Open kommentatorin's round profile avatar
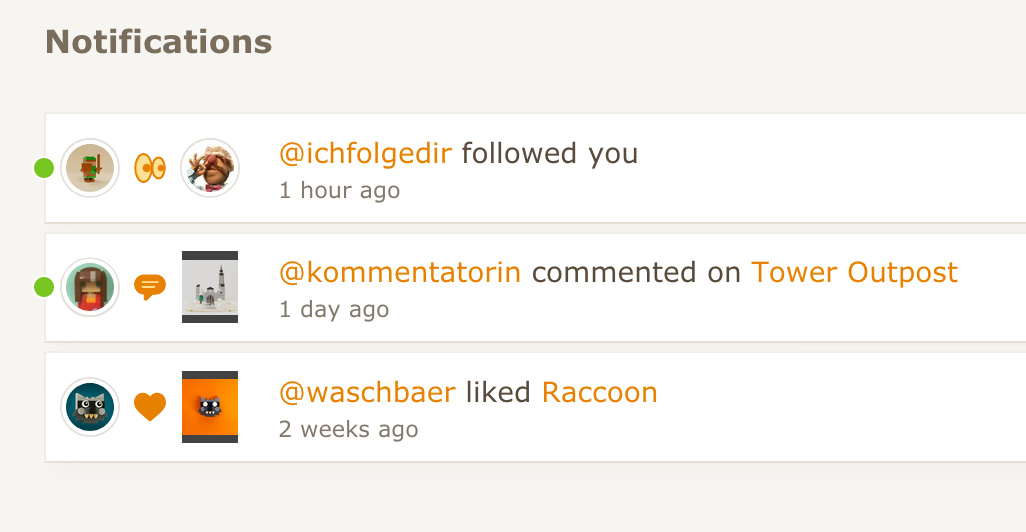The height and width of the screenshot is (532, 1026). click(x=90, y=287)
